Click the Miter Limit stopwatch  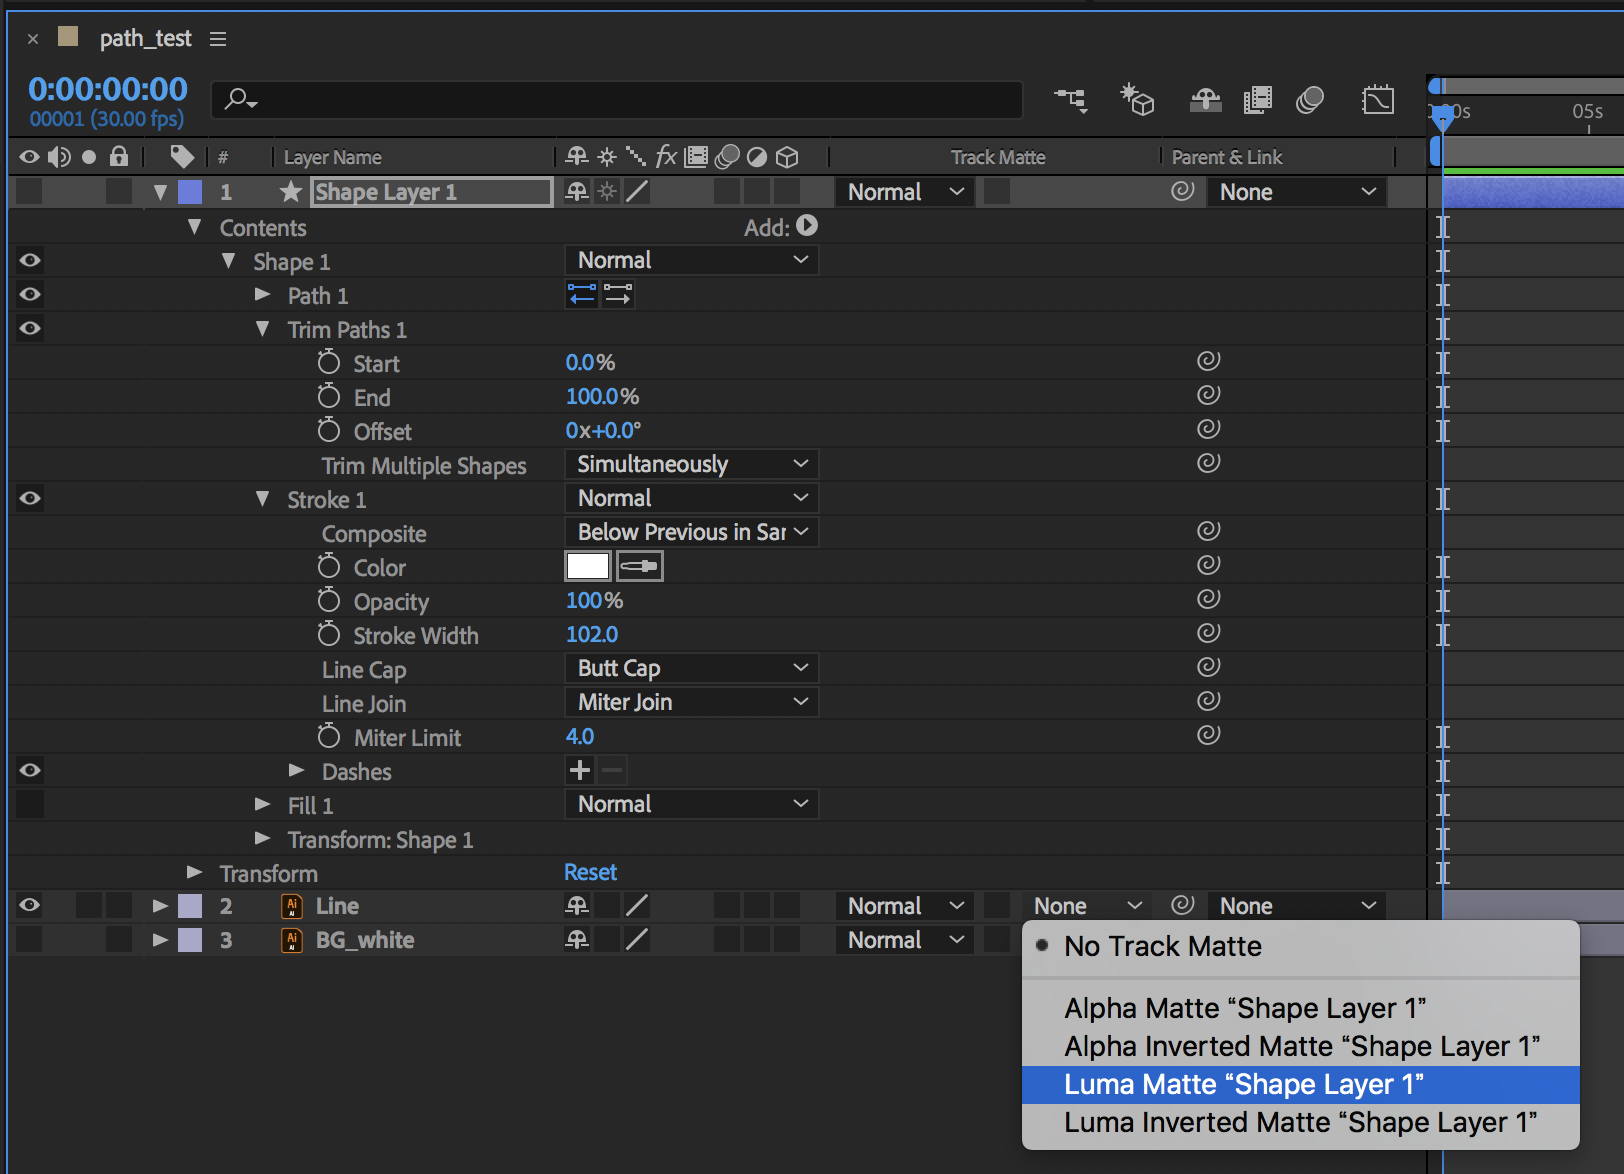coord(329,735)
